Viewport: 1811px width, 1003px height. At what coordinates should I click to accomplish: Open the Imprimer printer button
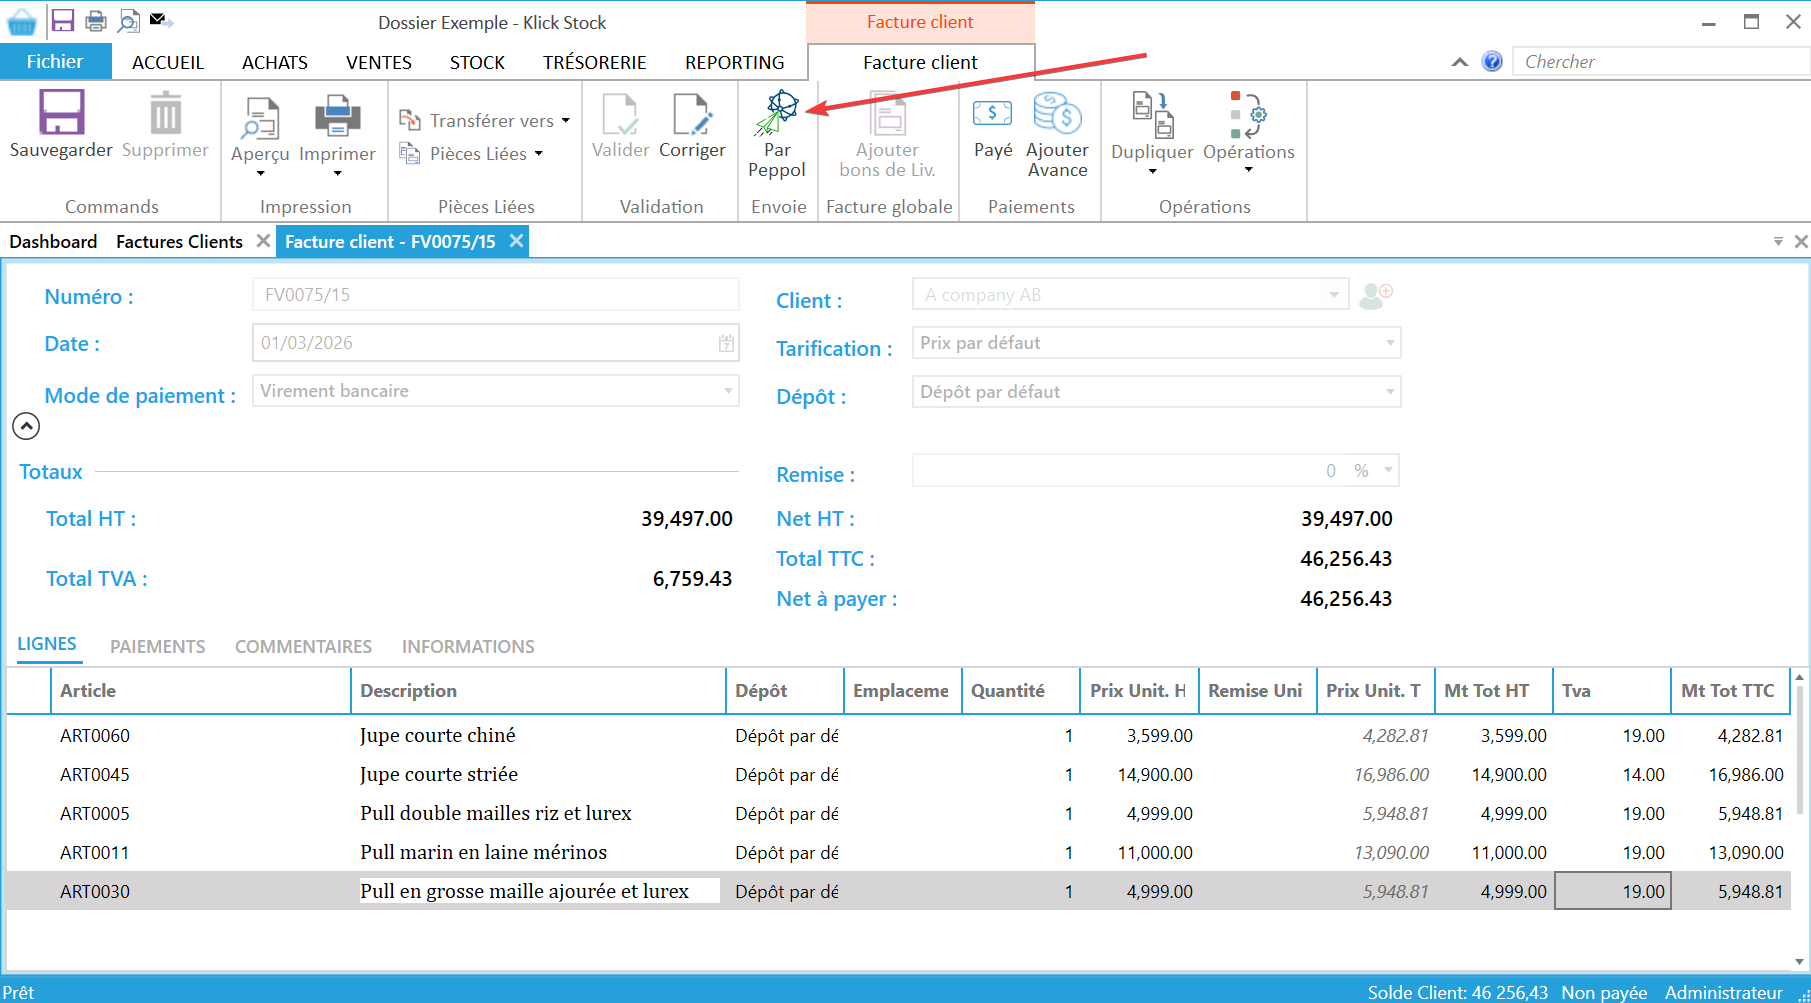[x=337, y=118]
